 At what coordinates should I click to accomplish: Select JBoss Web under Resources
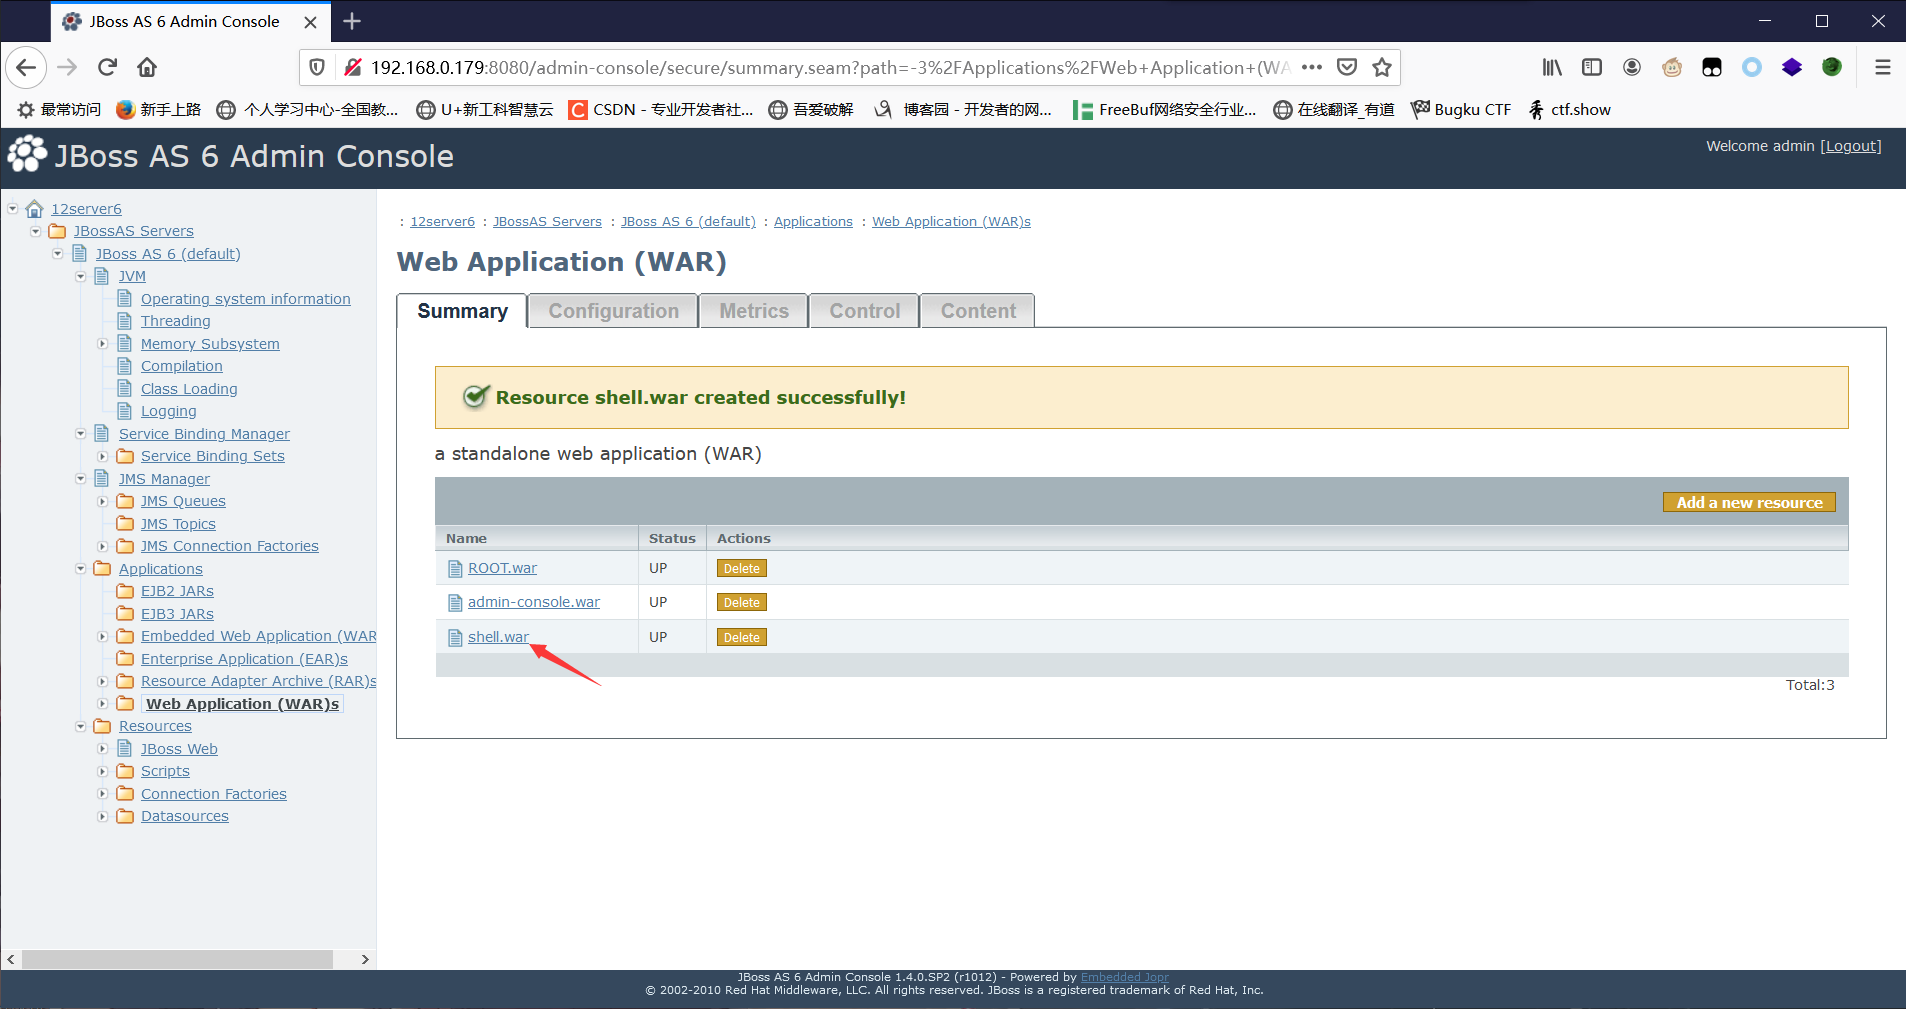coord(179,748)
